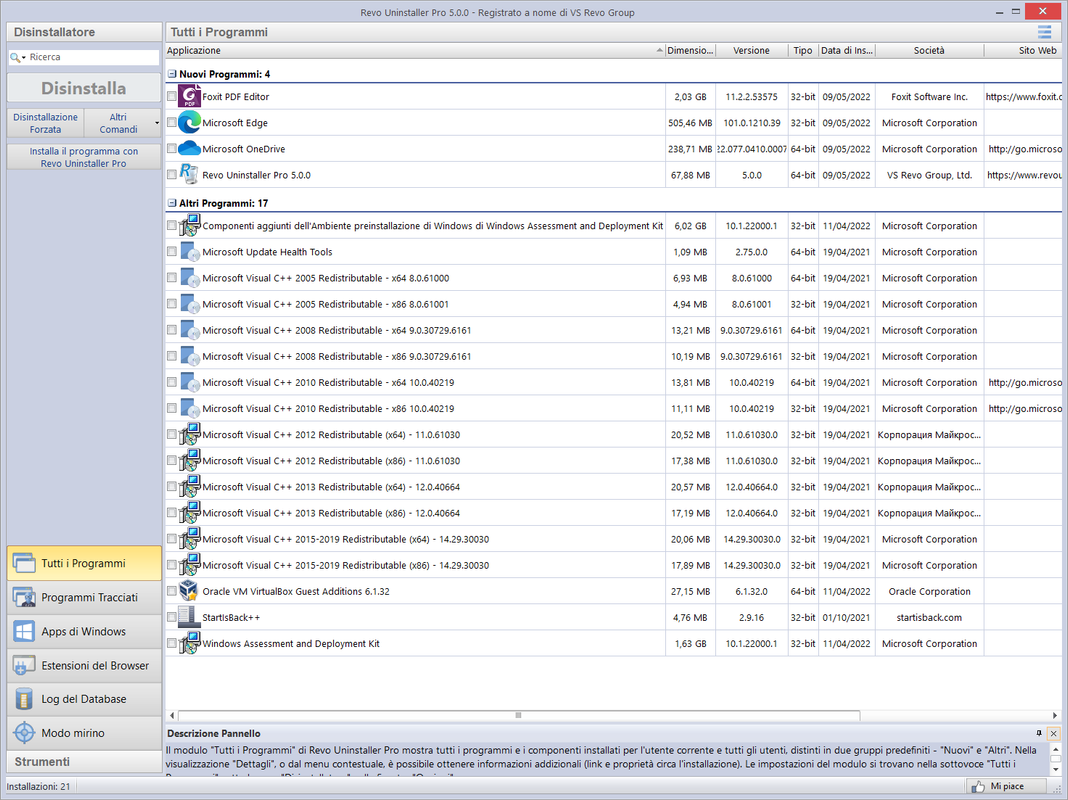Check the Microsoft OneDrive checkbox
Viewport: 1068px width, 800px height.
click(172, 148)
